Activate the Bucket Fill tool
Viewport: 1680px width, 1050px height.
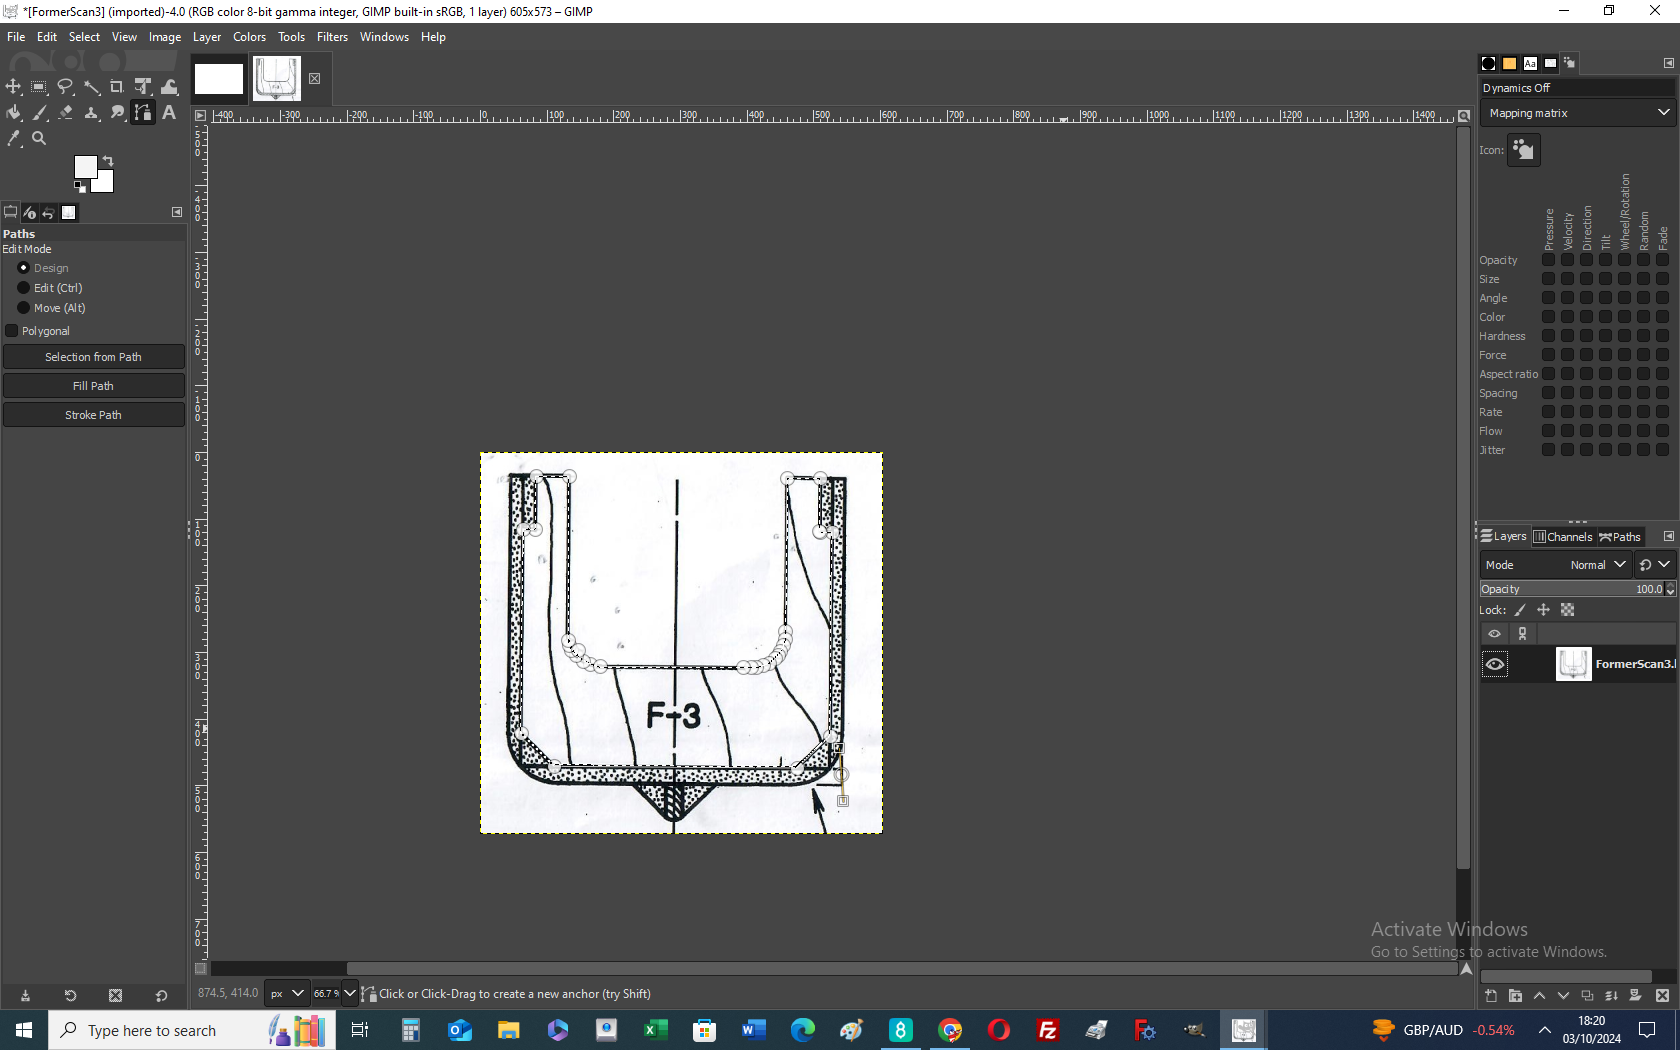[x=13, y=113]
